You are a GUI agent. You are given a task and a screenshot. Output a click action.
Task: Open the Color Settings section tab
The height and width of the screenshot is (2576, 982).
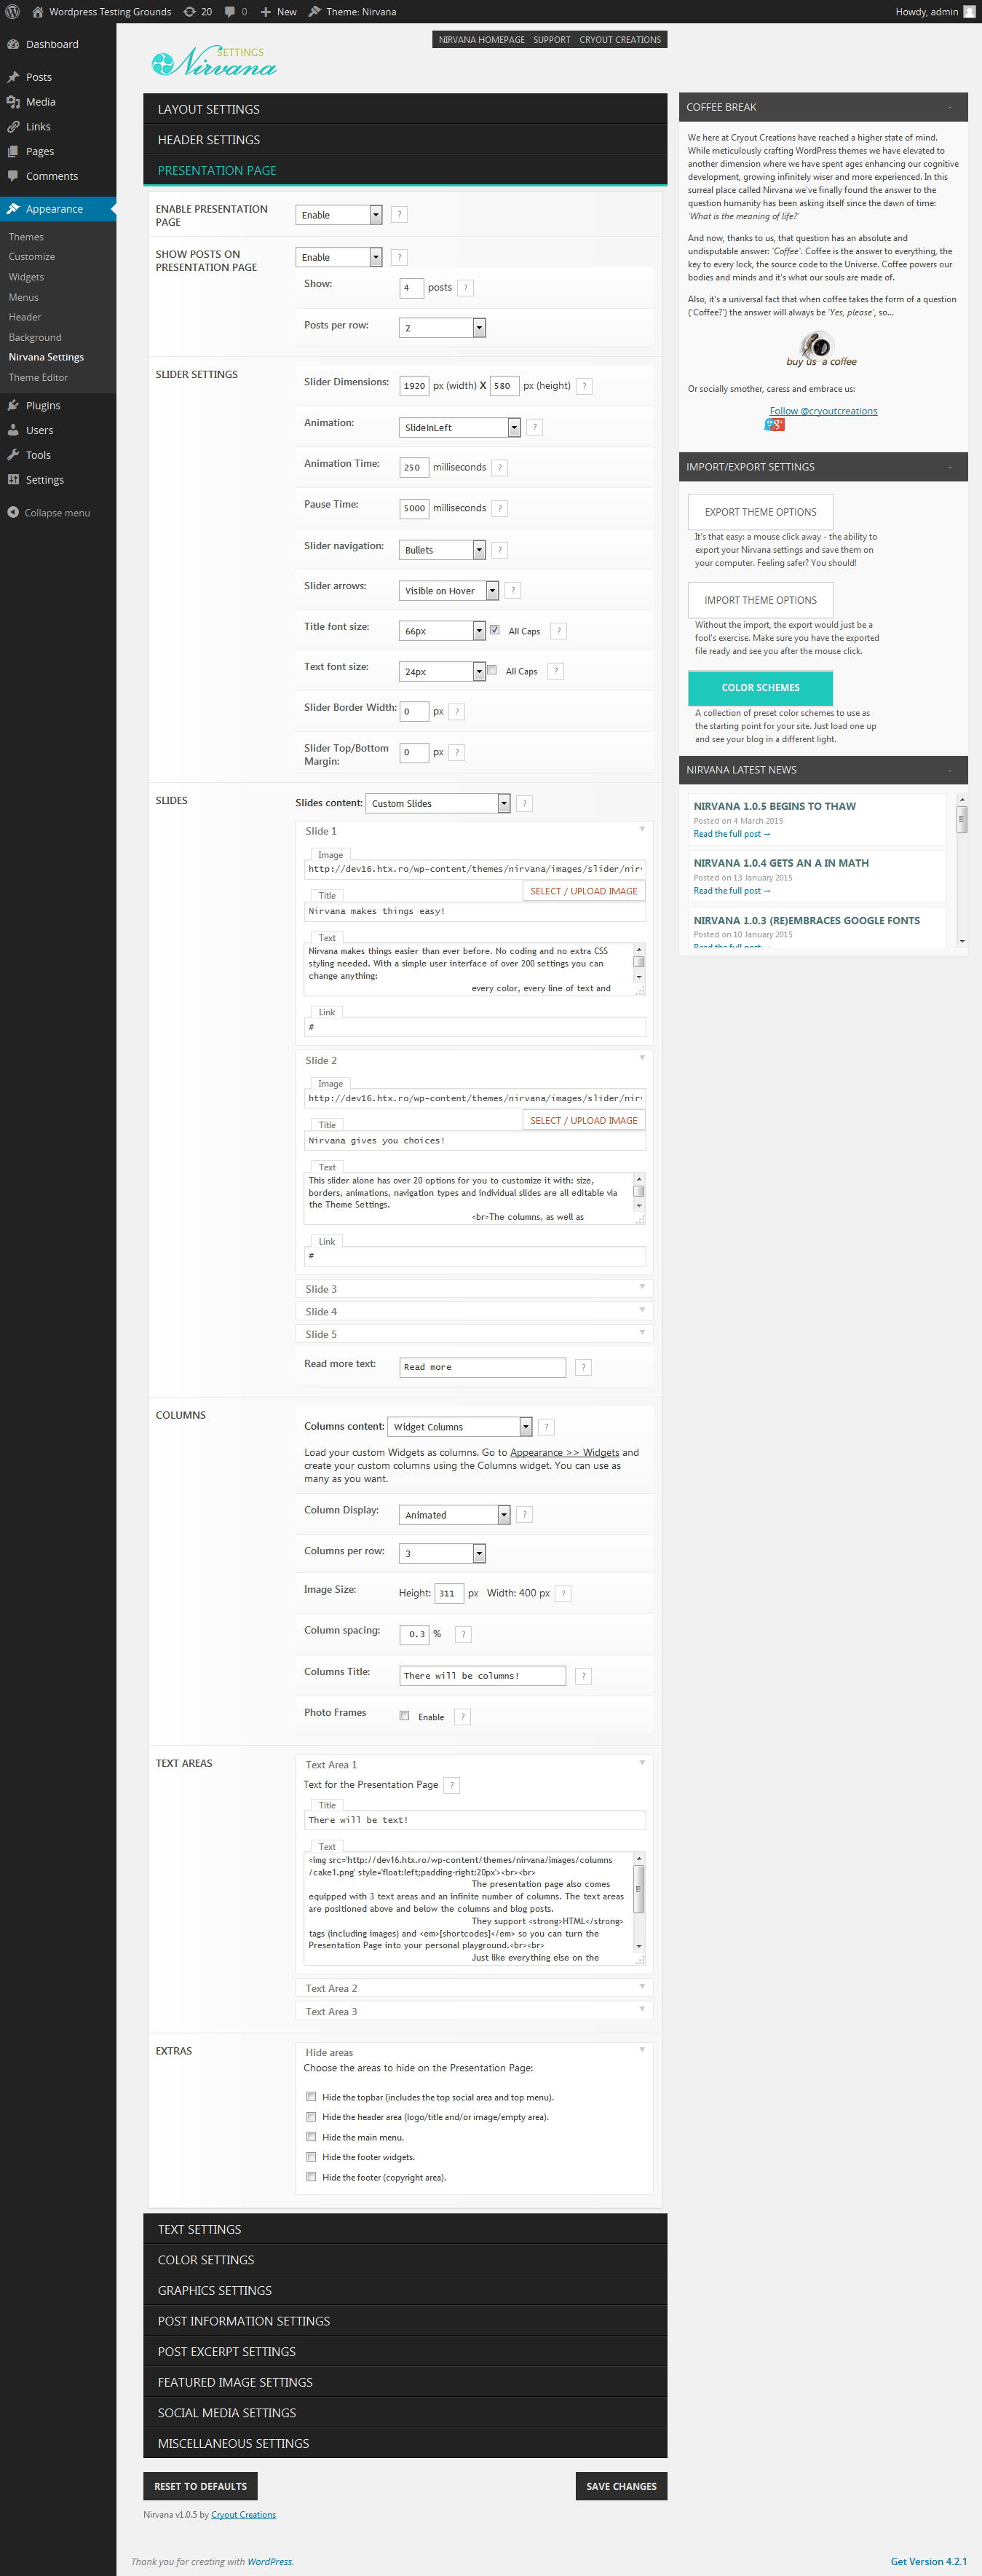coord(405,2260)
